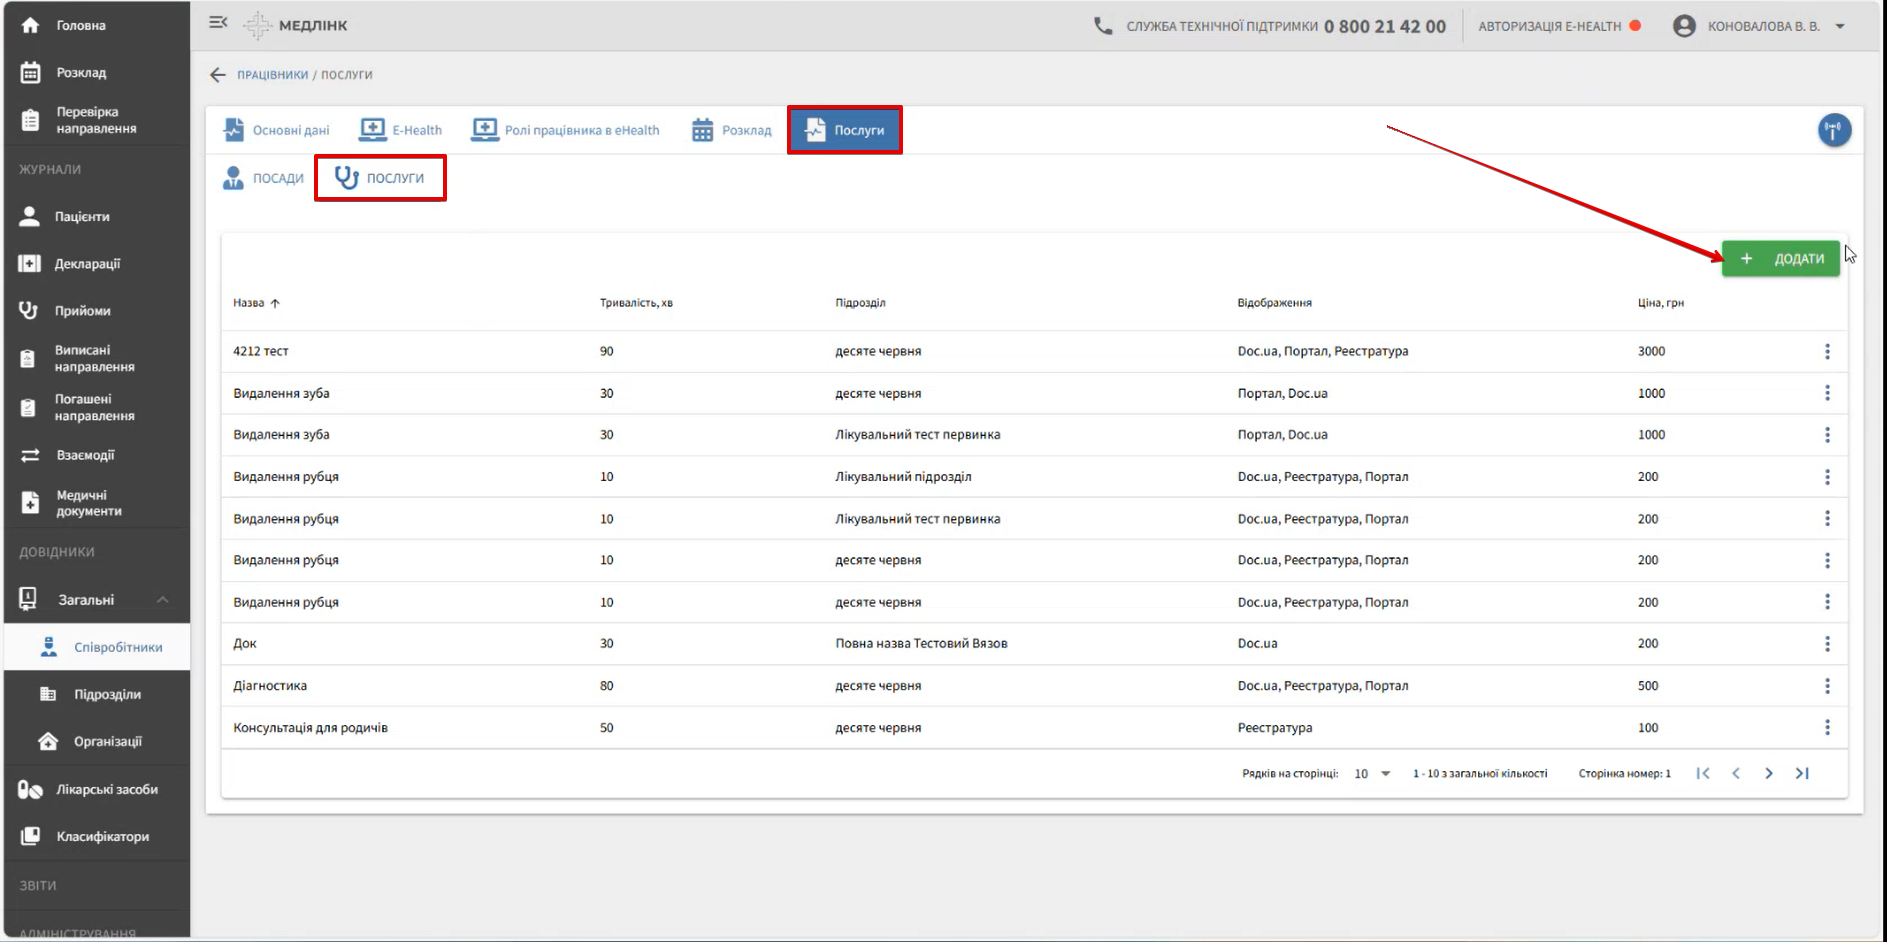Open Пацієнти journal in sidebar

tap(82, 216)
